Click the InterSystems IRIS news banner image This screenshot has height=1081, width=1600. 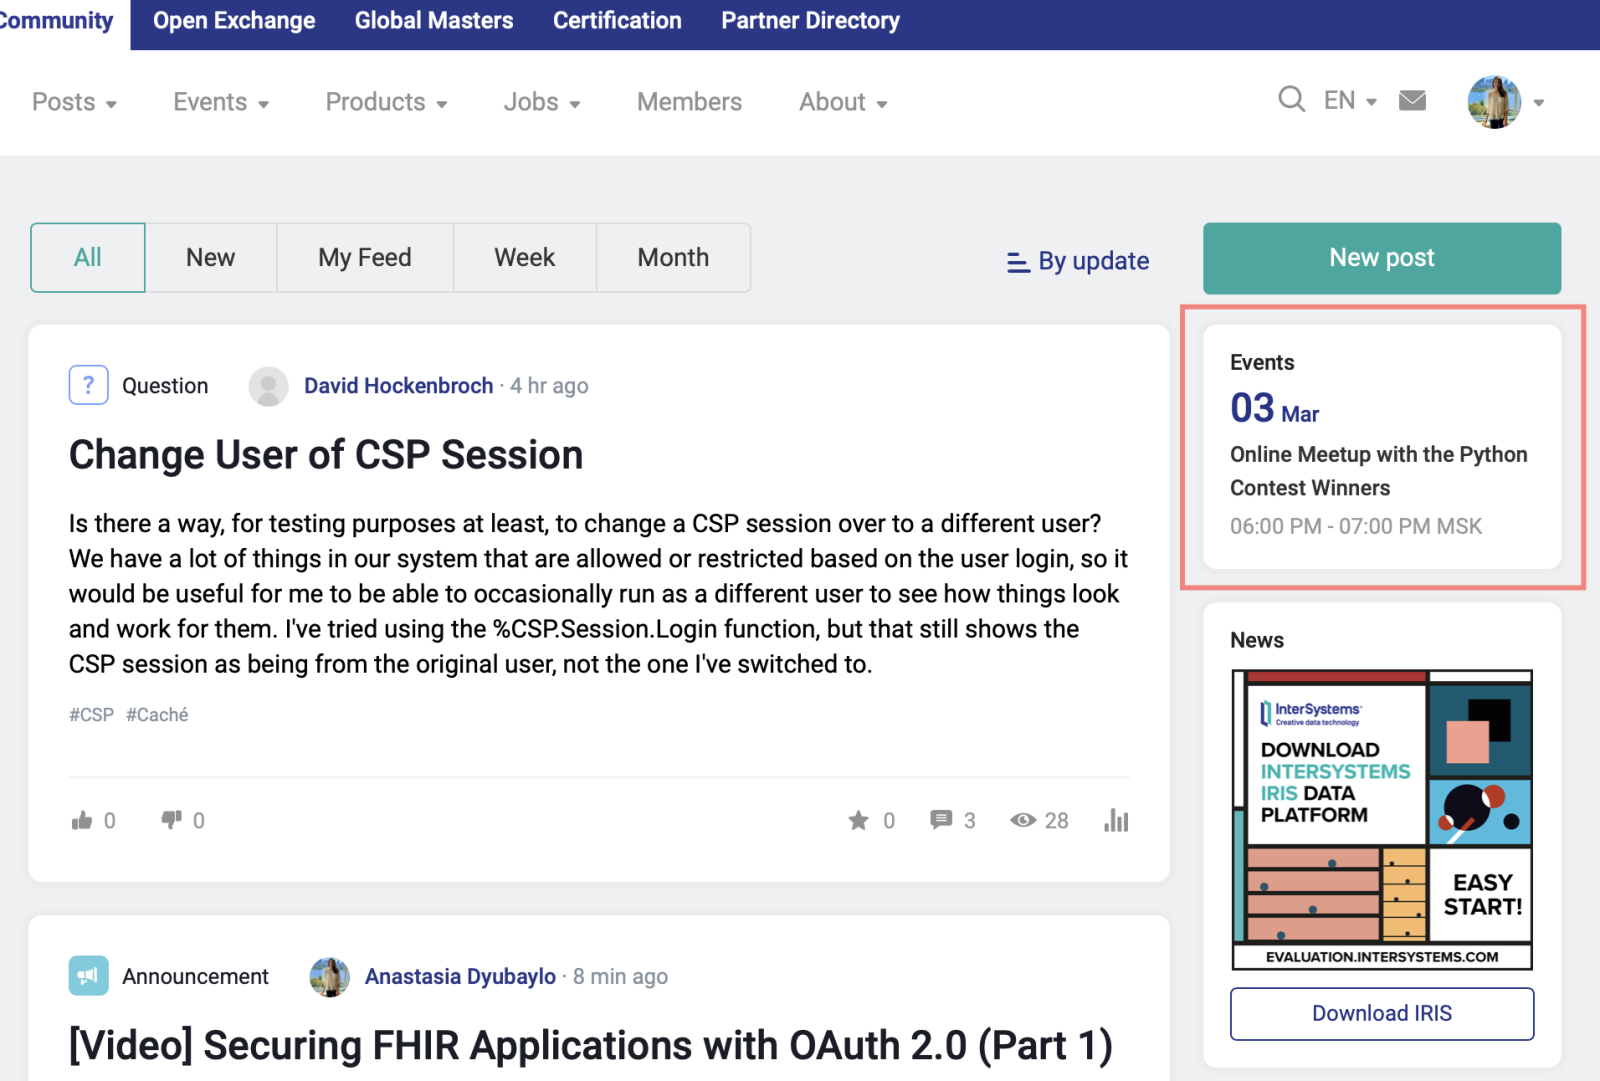(x=1381, y=819)
